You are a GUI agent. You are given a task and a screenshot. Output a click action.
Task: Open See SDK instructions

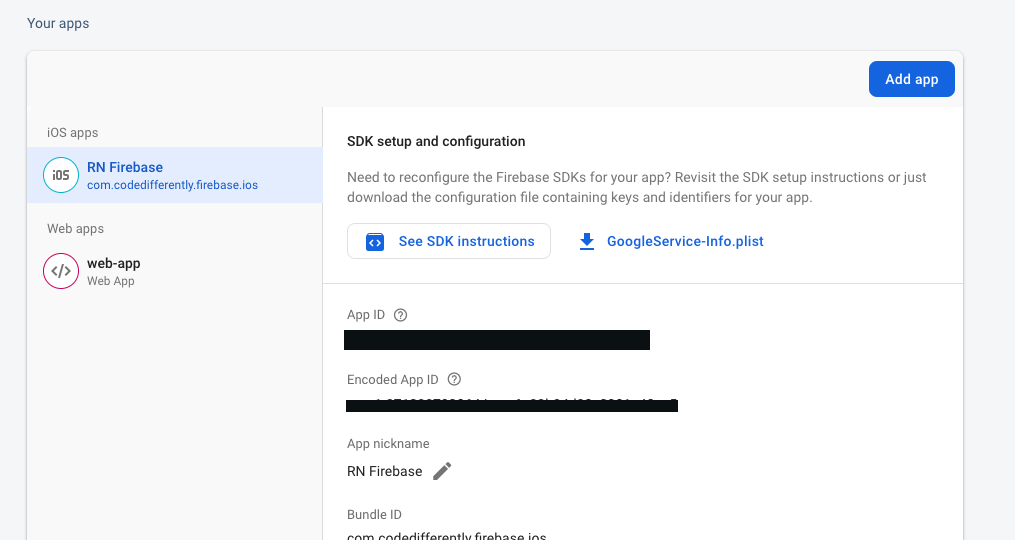[x=449, y=241]
